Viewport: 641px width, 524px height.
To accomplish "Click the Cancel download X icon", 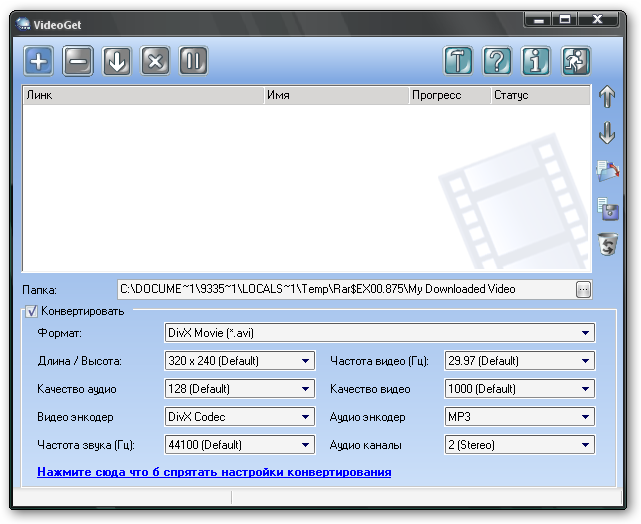I will (155, 61).
